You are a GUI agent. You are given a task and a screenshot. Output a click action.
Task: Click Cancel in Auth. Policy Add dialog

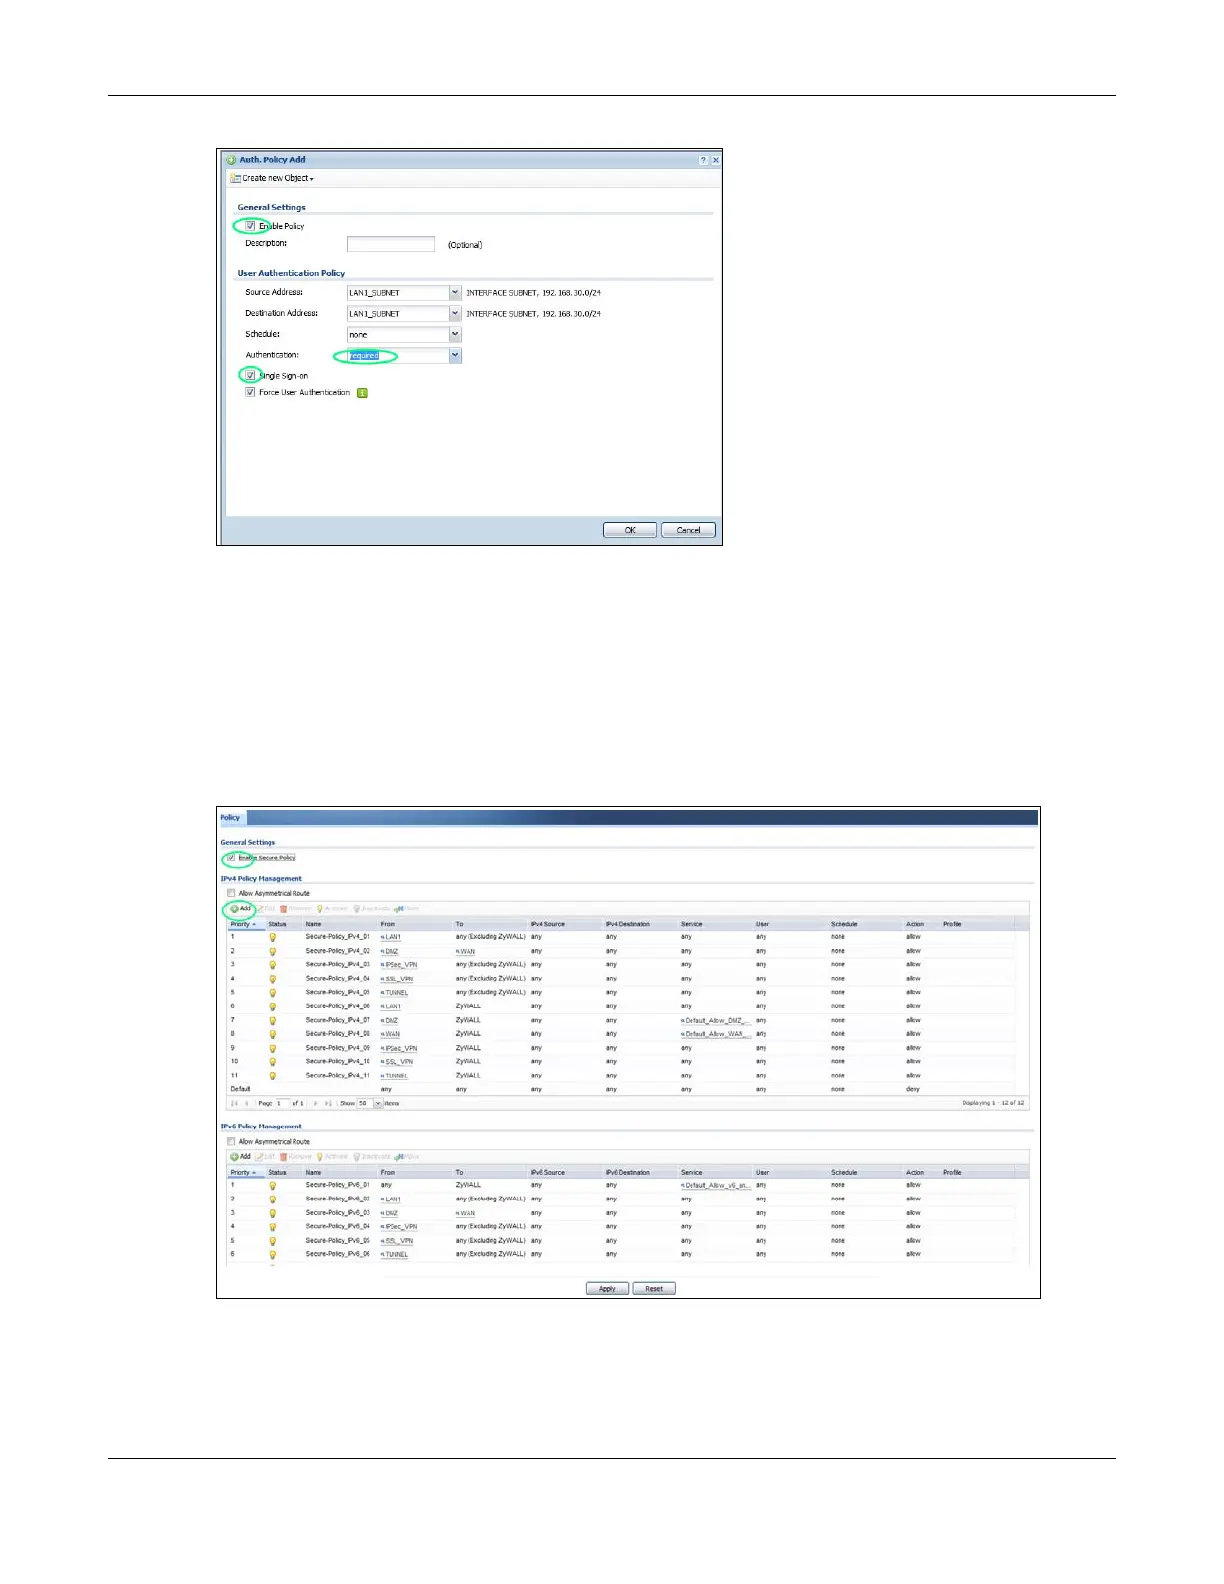tap(688, 530)
